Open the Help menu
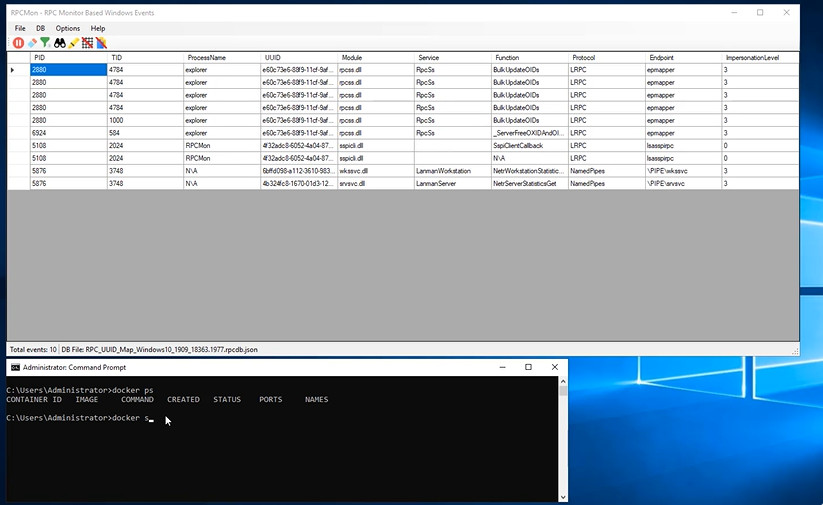Screen dimensions: 823x505 (x=98, y=28)
